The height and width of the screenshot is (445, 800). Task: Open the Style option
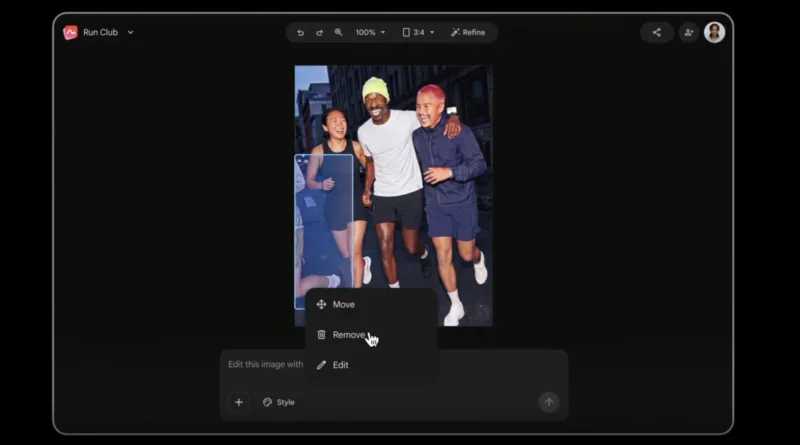[x=279, y=402]
